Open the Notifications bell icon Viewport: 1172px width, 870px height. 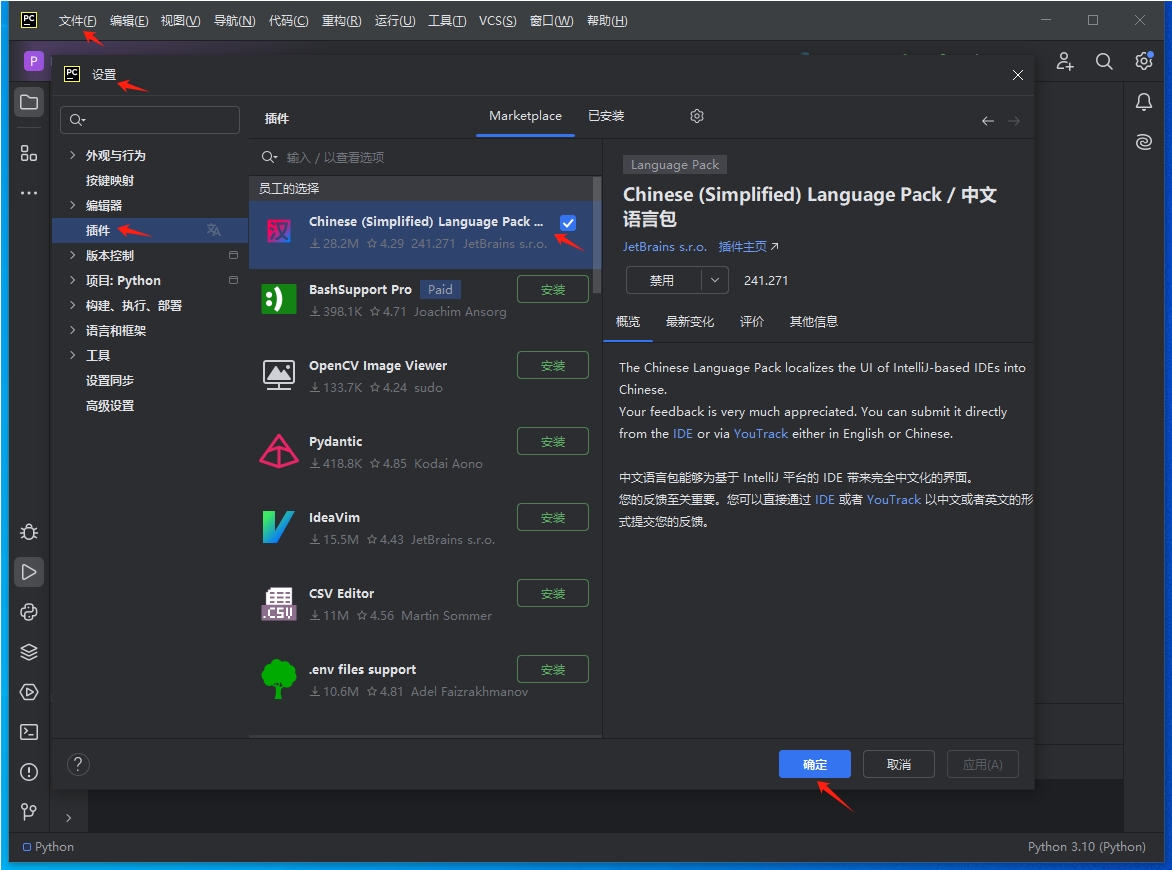point(1144,102)
